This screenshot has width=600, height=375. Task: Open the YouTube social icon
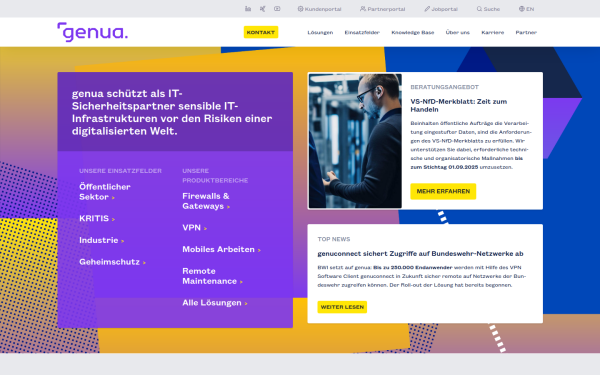tap(277, 9)
